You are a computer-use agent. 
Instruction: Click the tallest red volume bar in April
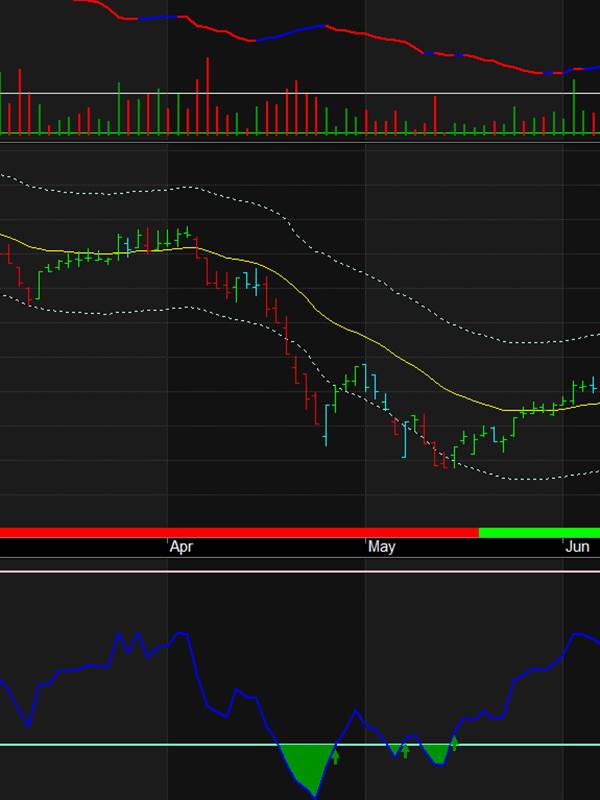(208, 96)
